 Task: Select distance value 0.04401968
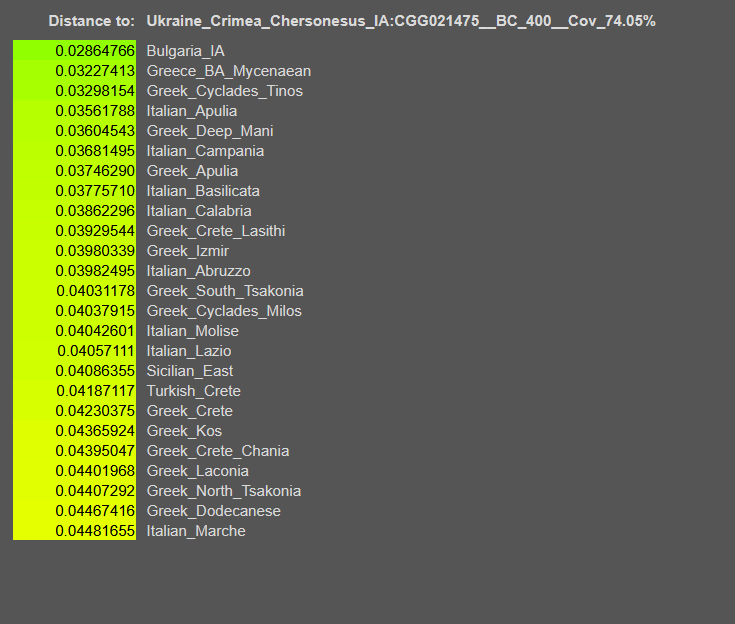point(95,471)
